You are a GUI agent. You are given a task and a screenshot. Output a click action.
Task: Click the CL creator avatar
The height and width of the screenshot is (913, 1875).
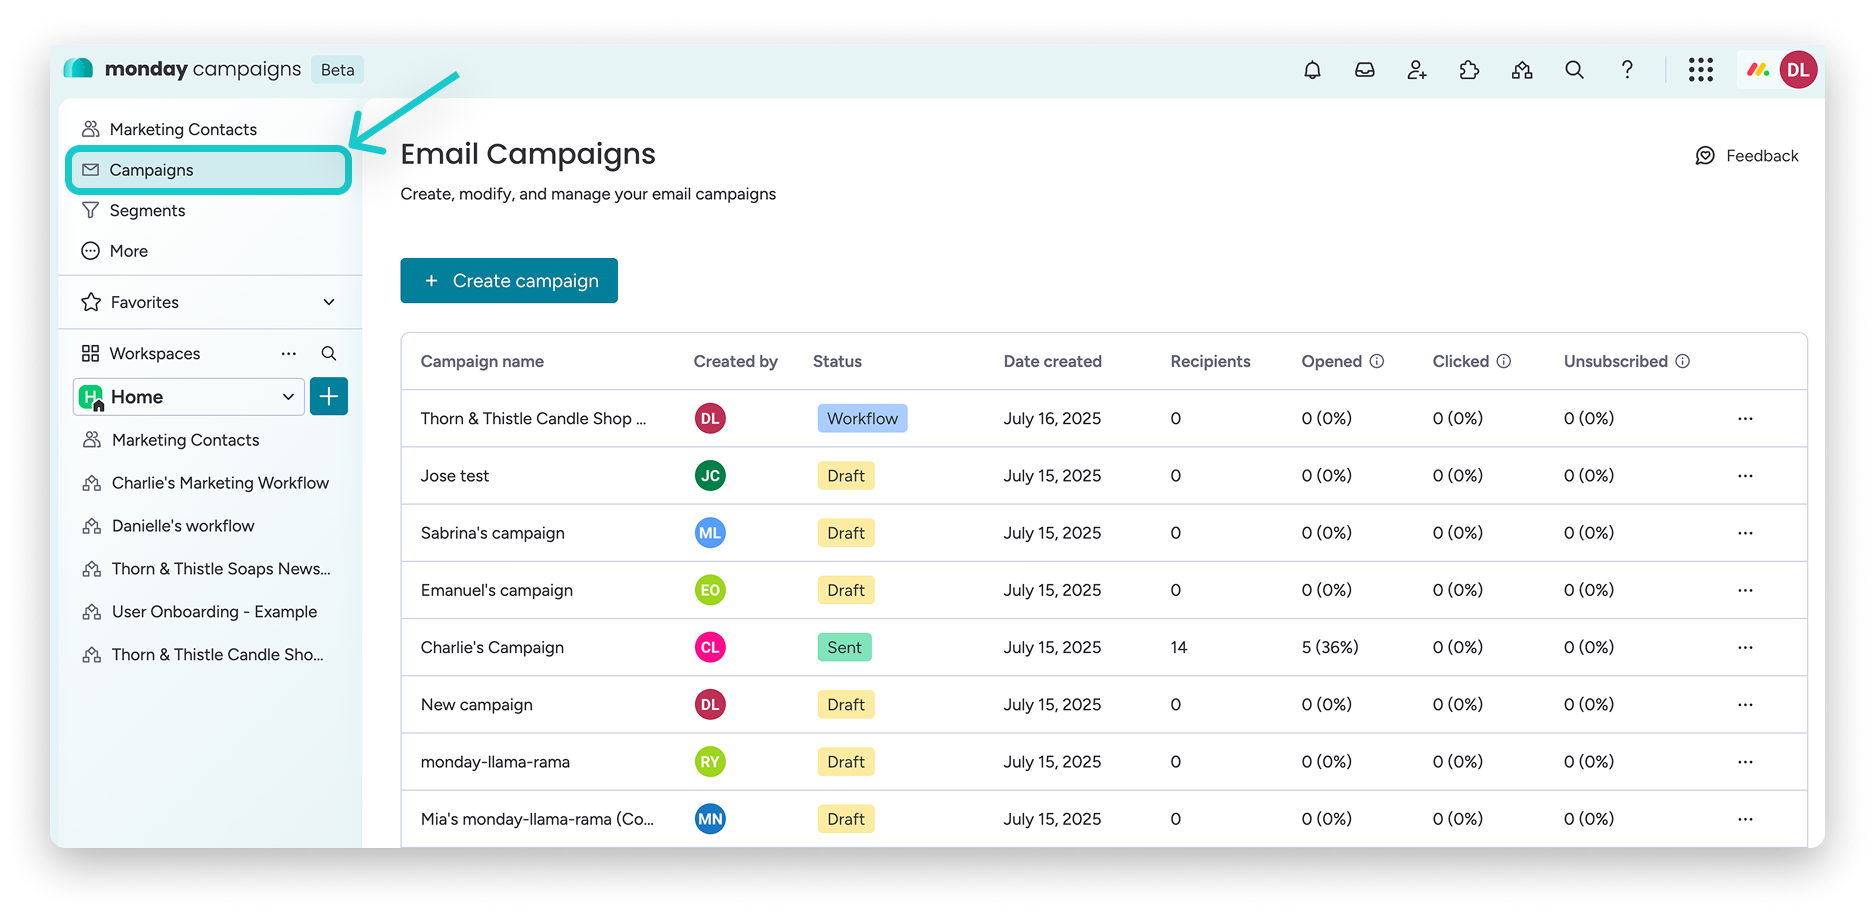(710, 648)
